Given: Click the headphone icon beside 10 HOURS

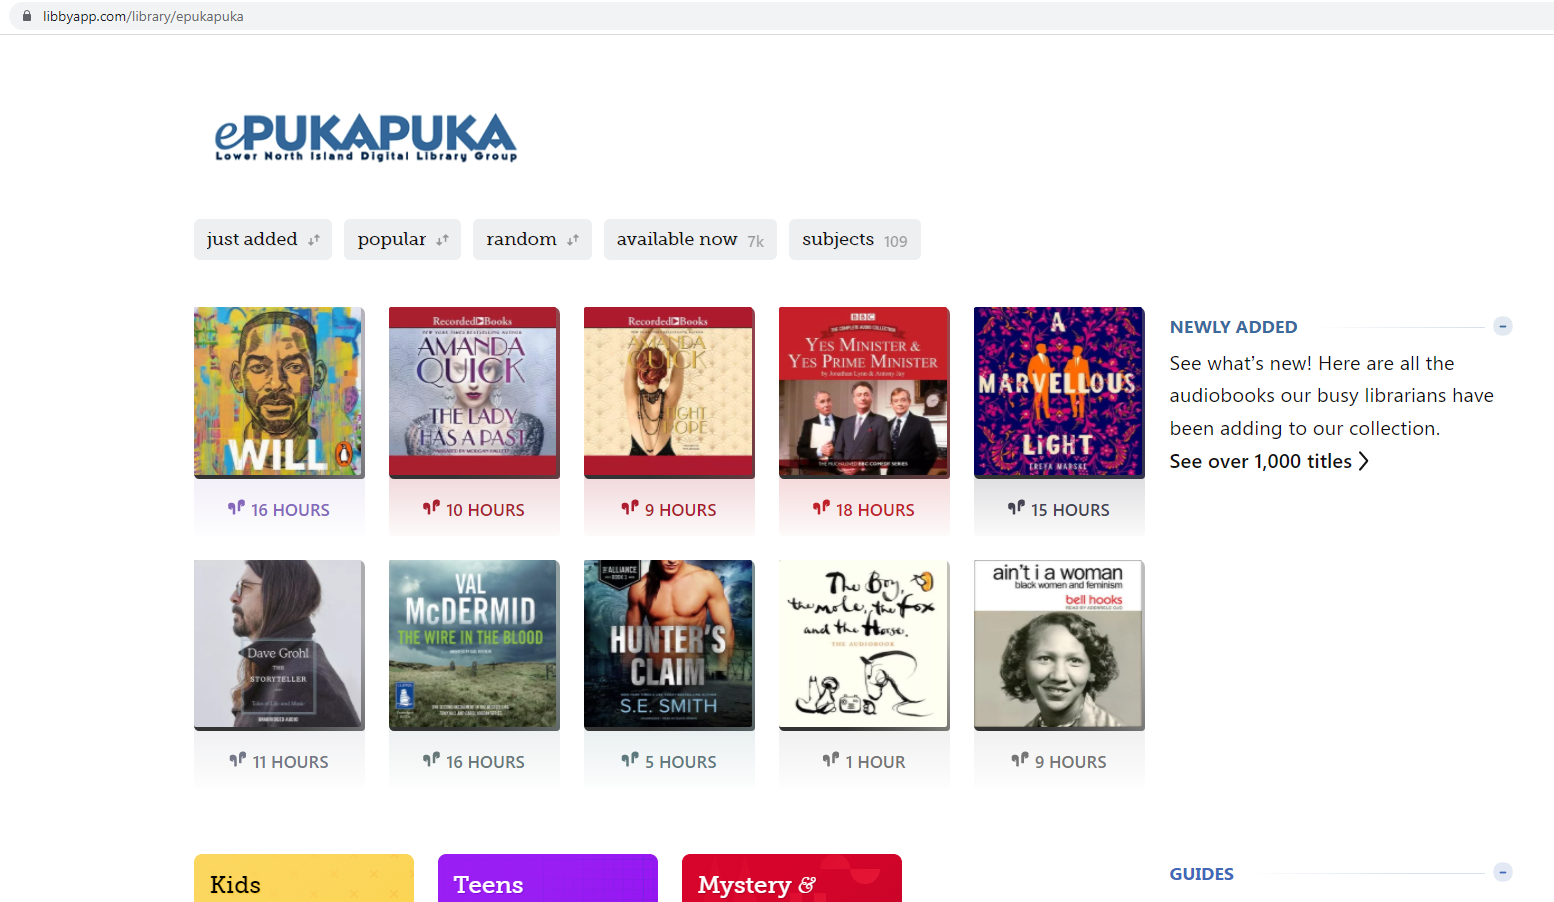Looking at the screenshot, I should (431, 508).
